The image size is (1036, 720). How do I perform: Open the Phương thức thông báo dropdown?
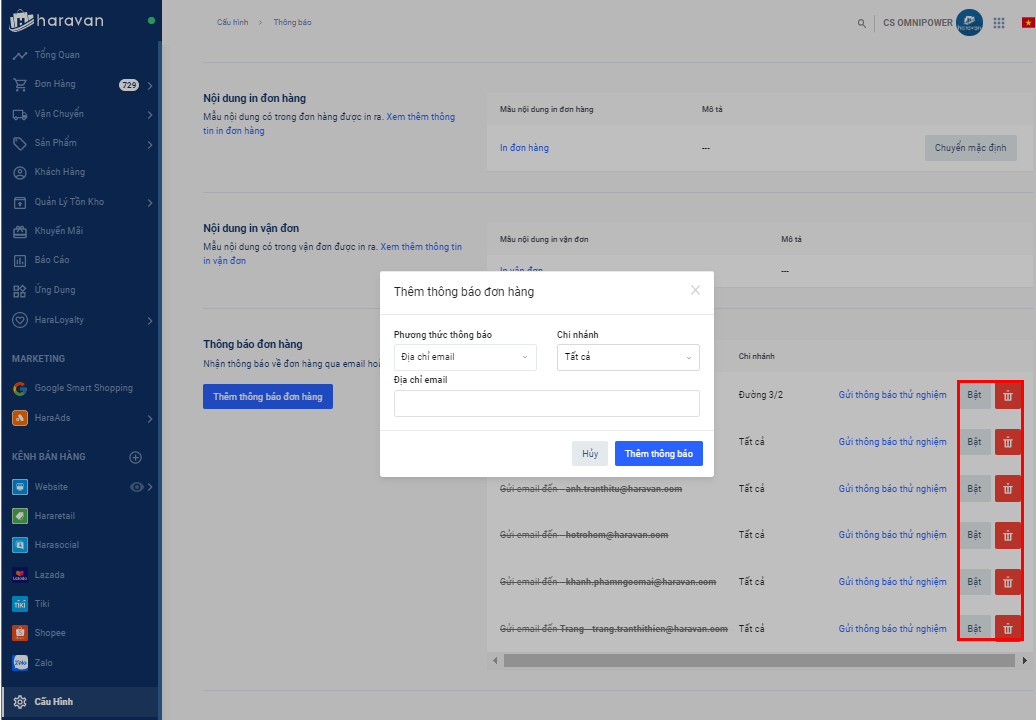click(465, 357)
